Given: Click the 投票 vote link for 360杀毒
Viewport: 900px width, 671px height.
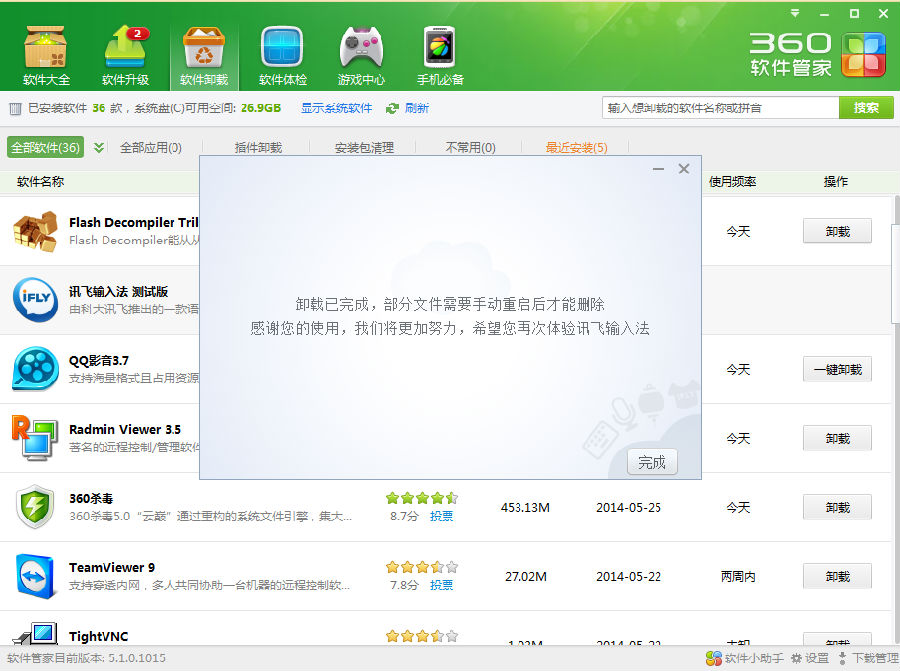Looking at the screenshot, I should click(441, 516).
